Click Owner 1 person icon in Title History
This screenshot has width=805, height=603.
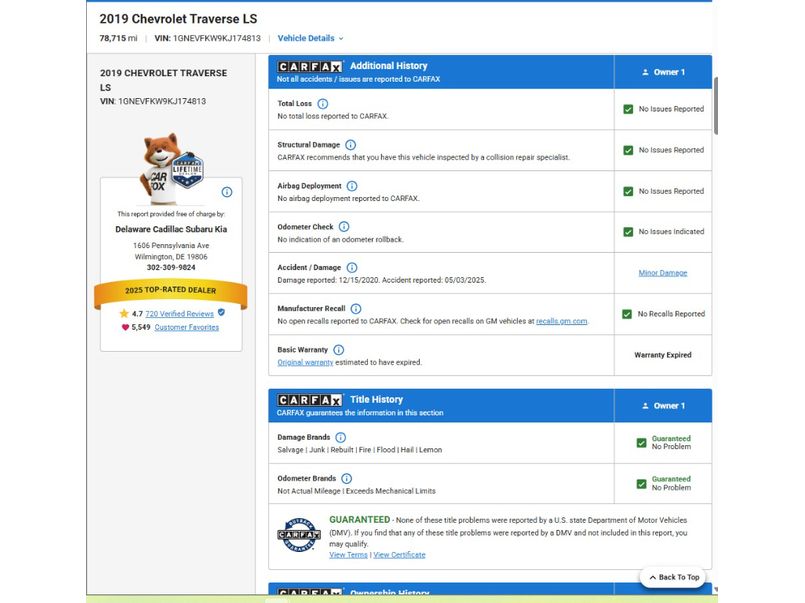click(x=645, y=406)
